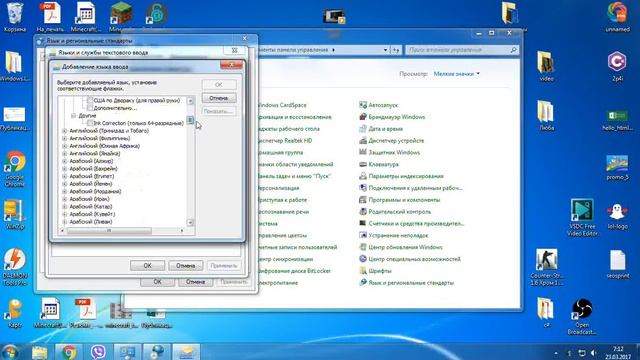Select Counter-Strike desktop shortcut
Image resolution: width=640 pixels, height=360 pixels.
pyautogui.click(x=547, y=267)
